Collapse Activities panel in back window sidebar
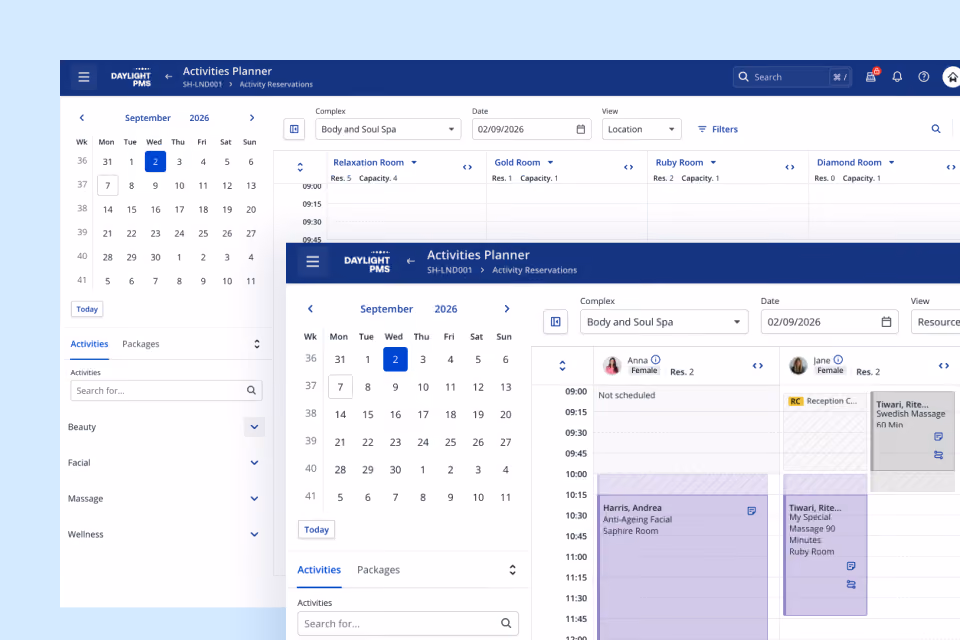This screenshot has width=960, height=640. [257, 344]
